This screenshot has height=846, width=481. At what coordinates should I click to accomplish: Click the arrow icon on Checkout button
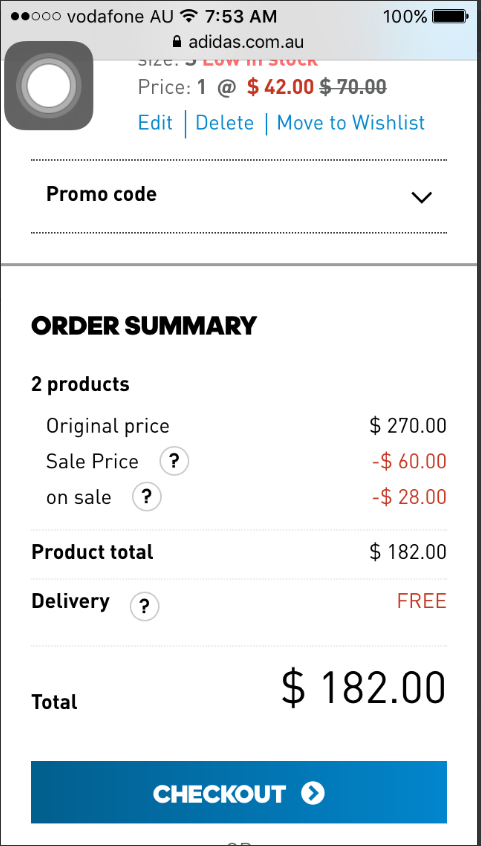tap(313, 793)
